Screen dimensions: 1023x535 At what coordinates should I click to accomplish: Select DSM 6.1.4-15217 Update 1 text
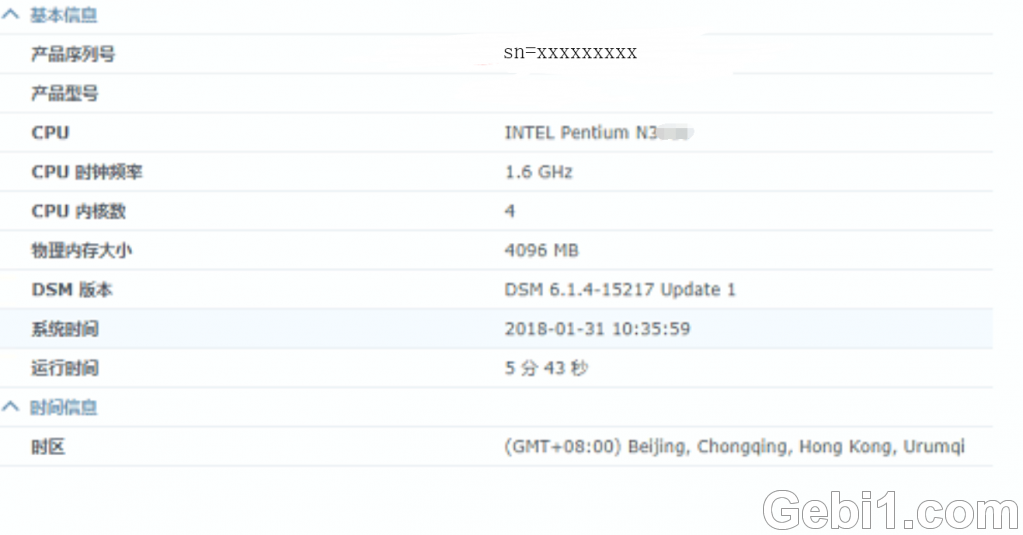click(x=620, y=290)
